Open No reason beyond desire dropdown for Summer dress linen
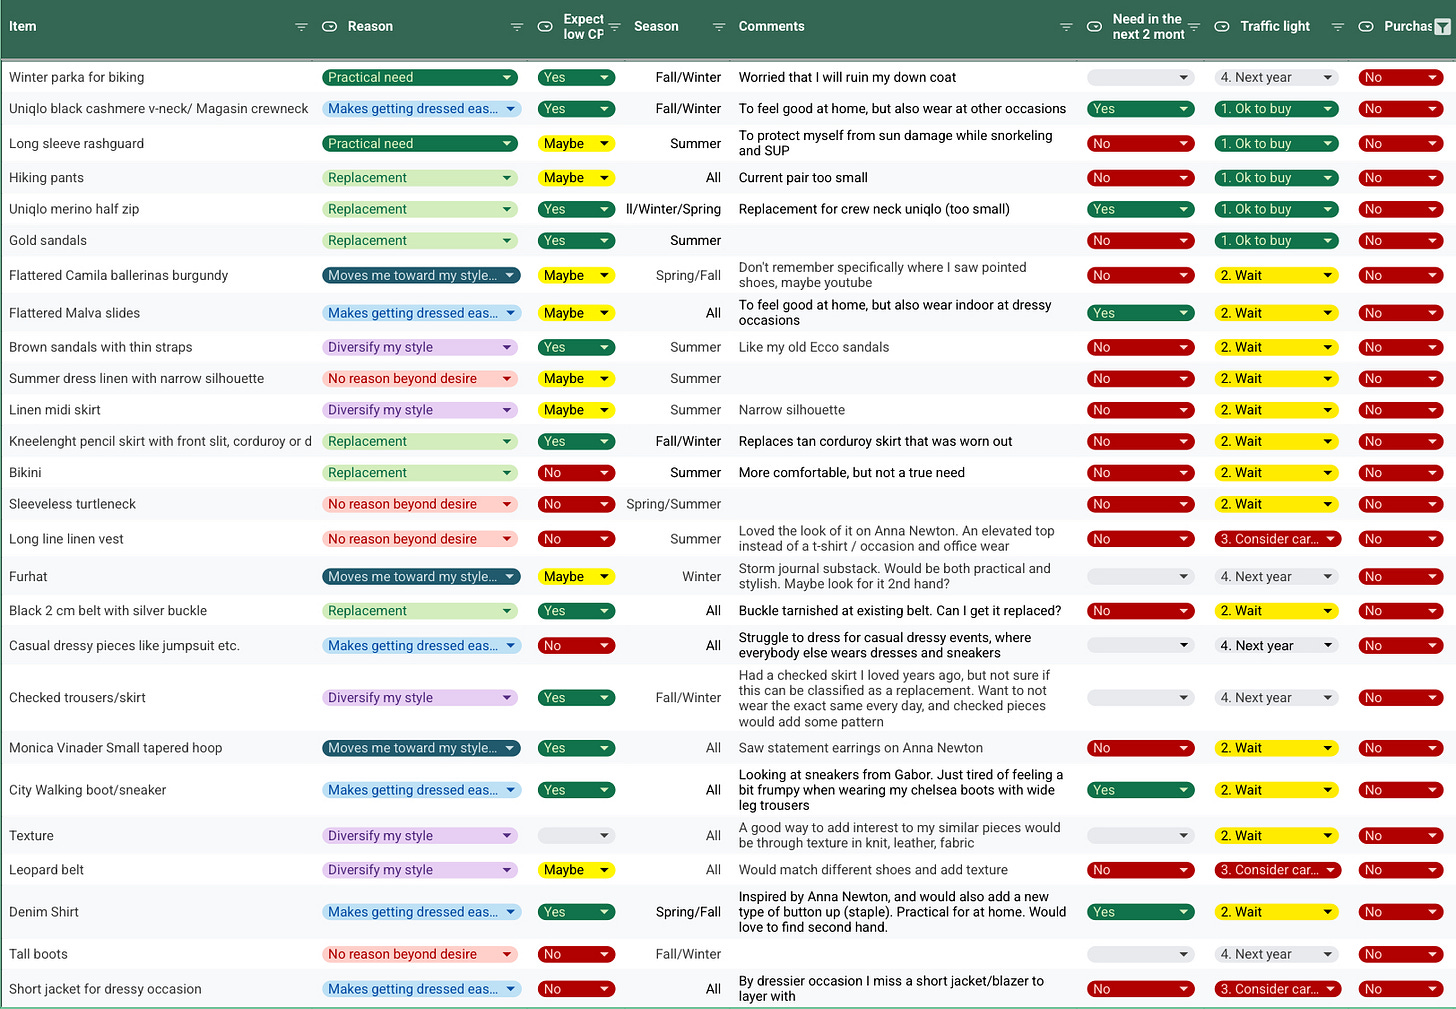Viewport: 1456px width, 1009px height. (x=420, y=379)
